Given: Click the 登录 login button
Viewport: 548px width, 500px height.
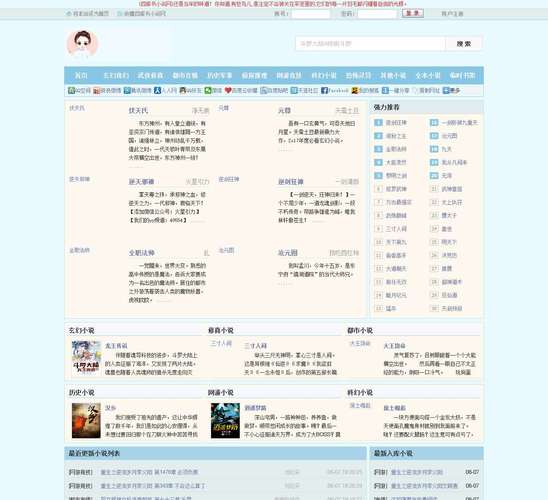Looking at the screenshot, I should point(413,13).
